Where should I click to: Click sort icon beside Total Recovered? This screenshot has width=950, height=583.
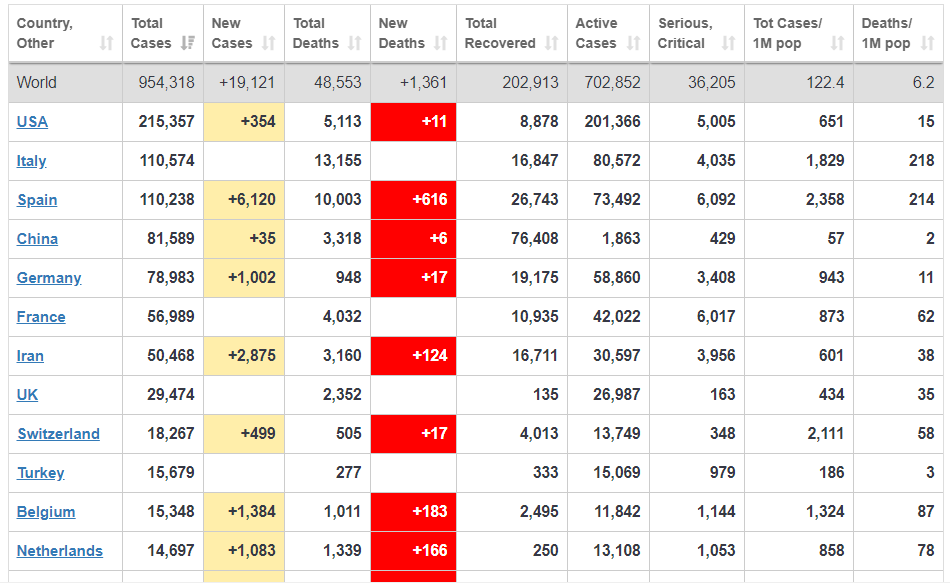pyautogui.click(x=552, y=43)
